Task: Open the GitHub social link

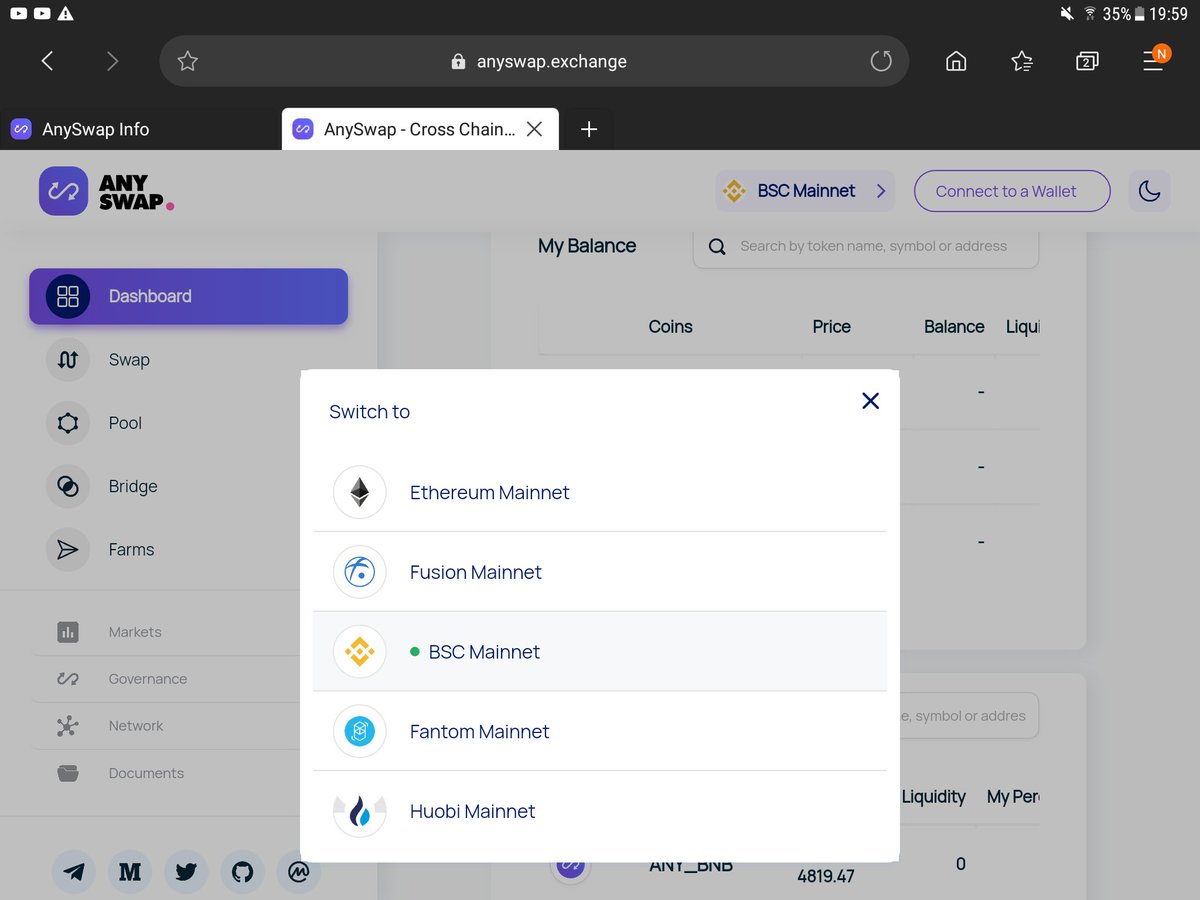Action: (x=242, y=872)
